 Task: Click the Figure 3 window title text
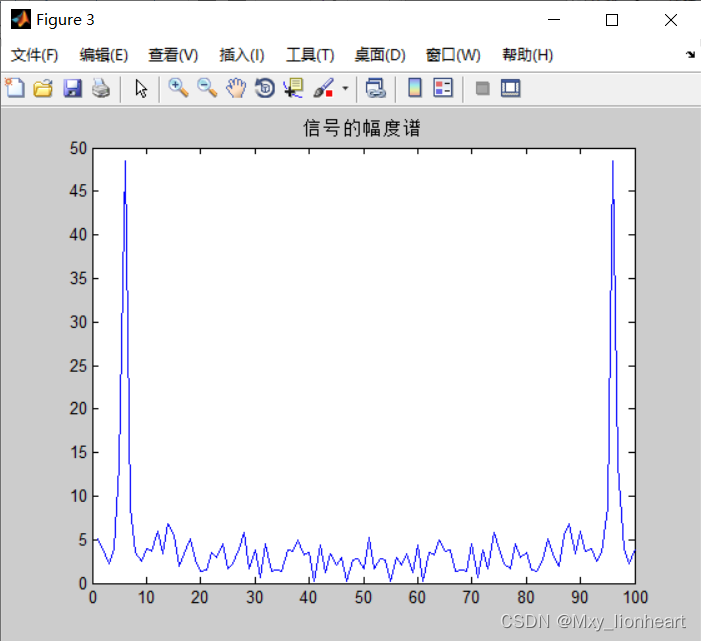(65, 20)
